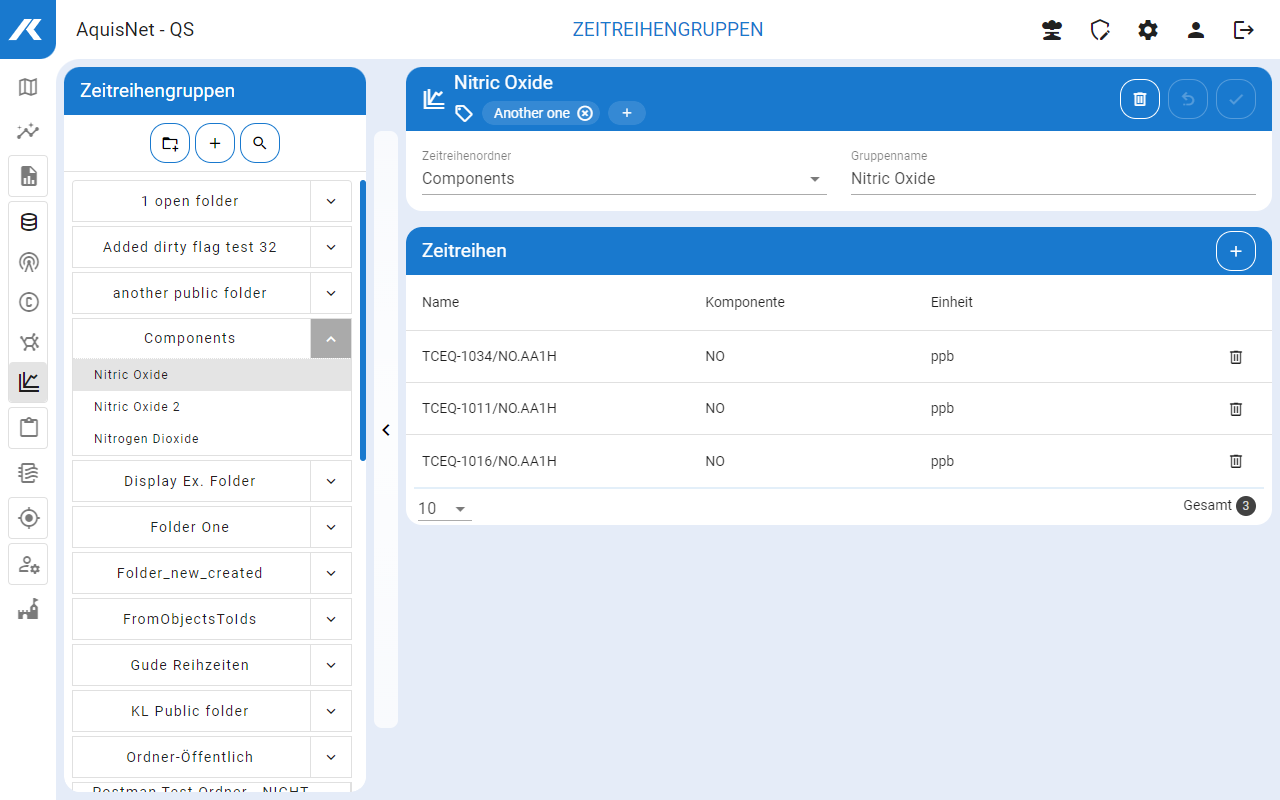Image resolution: width=1280 pixels, height=800 pixels.
Task: Collapse the left panel with arrow
Action: tap(386, 430)
